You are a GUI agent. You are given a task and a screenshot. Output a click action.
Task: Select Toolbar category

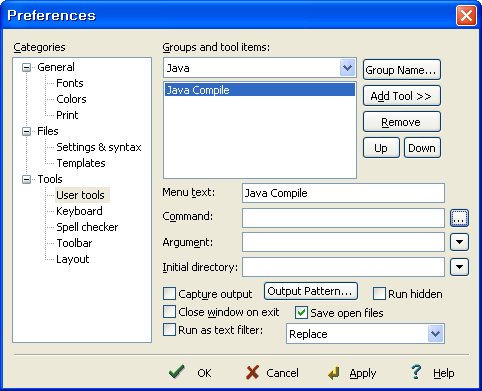(x=74, y=243)
